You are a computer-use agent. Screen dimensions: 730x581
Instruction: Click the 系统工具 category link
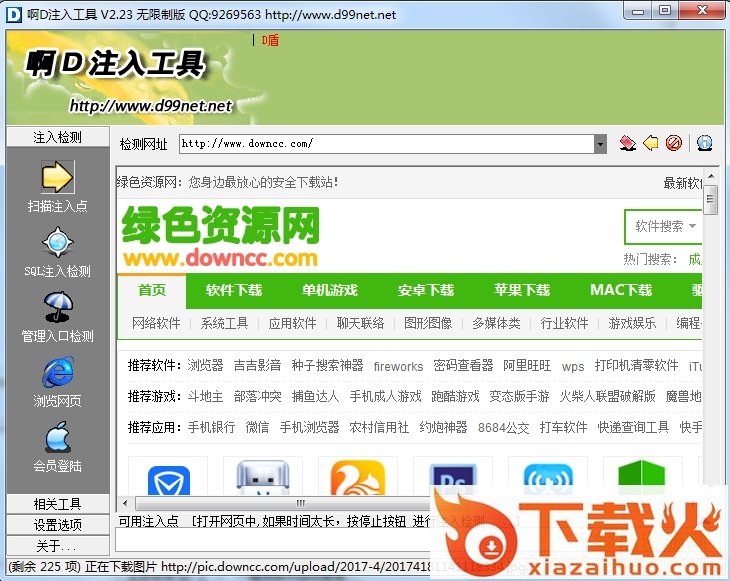coord(224,323)
